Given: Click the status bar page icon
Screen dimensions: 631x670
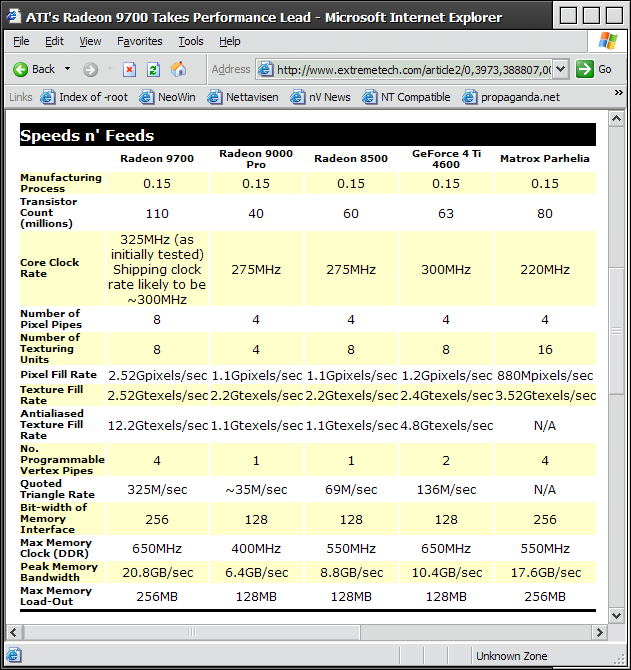Looking at the screenshot, I should pyautogui.click(x=14, y=655).
